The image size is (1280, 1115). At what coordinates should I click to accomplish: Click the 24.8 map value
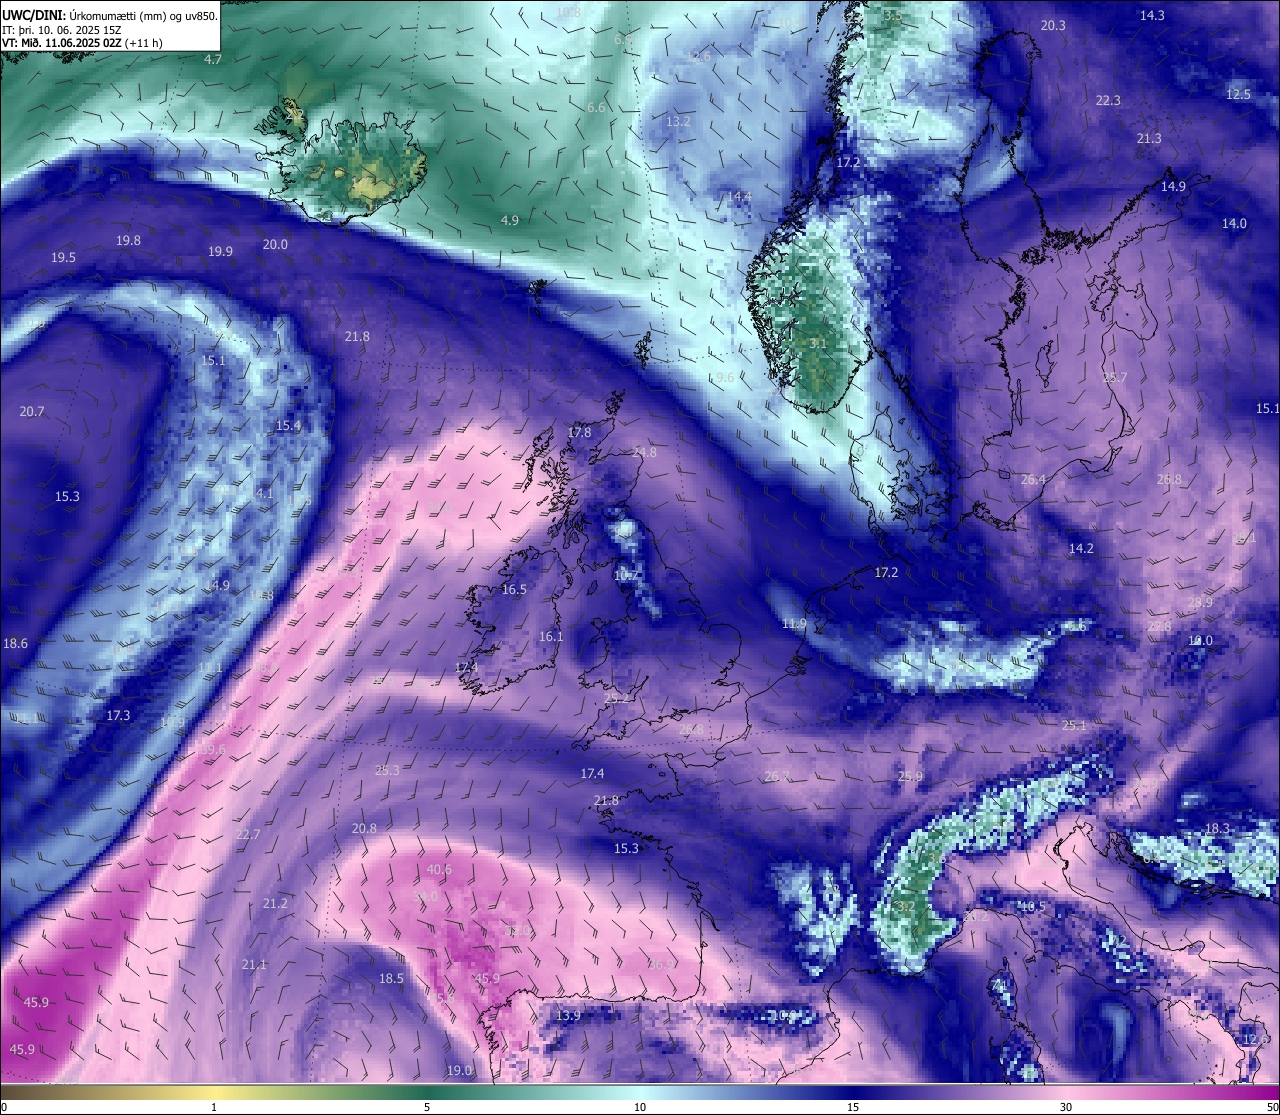(x=645, y=453)
